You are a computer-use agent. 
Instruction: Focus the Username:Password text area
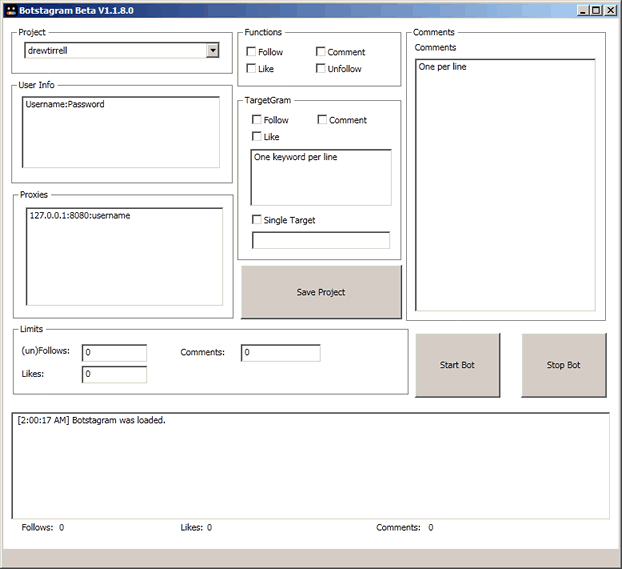121,132
